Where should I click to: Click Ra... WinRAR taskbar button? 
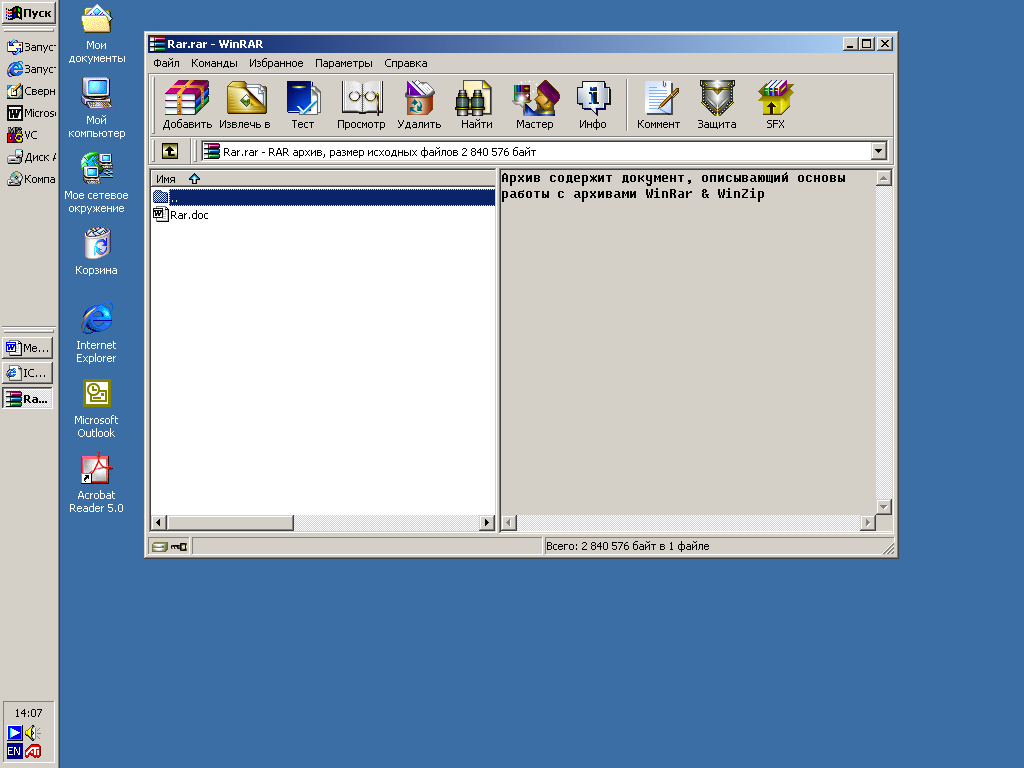click(27, 398)
